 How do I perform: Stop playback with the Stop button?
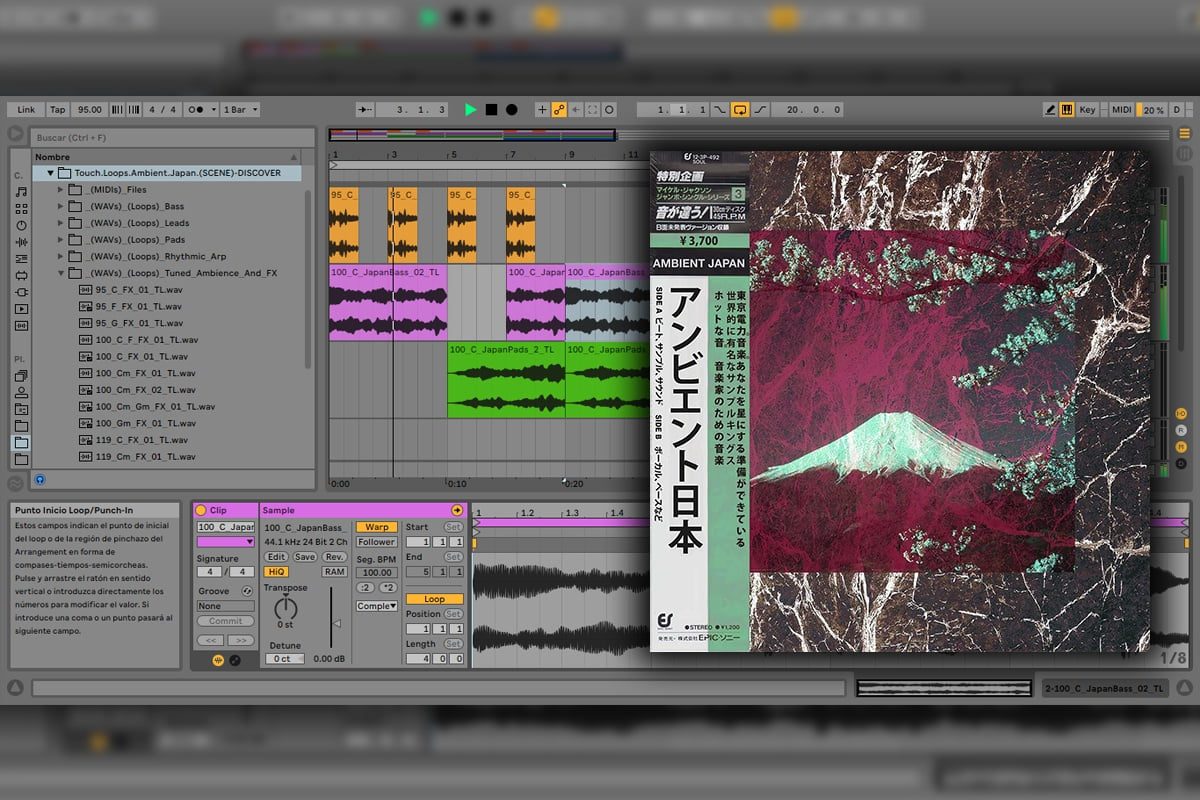click(x=491, y=110)
